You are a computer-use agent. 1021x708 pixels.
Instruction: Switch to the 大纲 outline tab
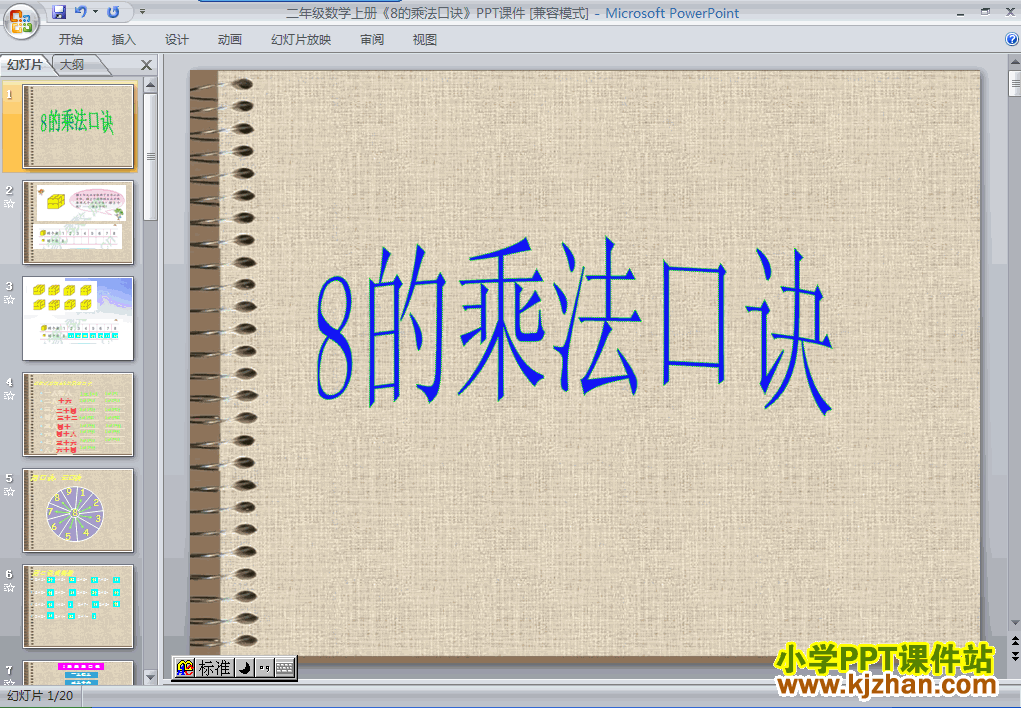click(73, 64)
